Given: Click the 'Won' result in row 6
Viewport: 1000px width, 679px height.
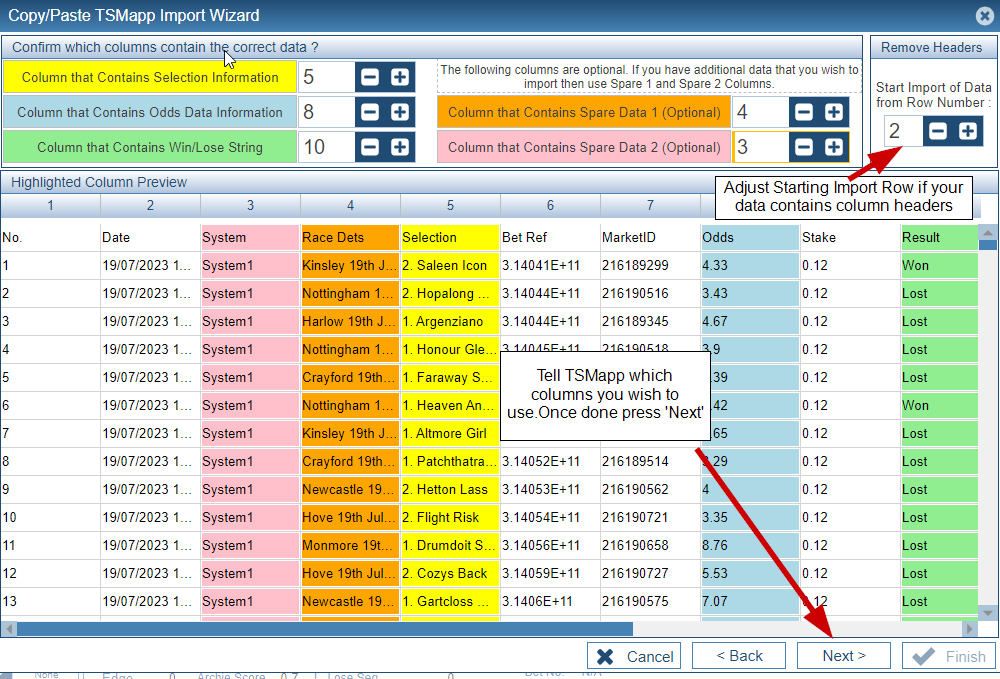Looking at the screenshot, I should pyautogui.click(x=939, y=405).
